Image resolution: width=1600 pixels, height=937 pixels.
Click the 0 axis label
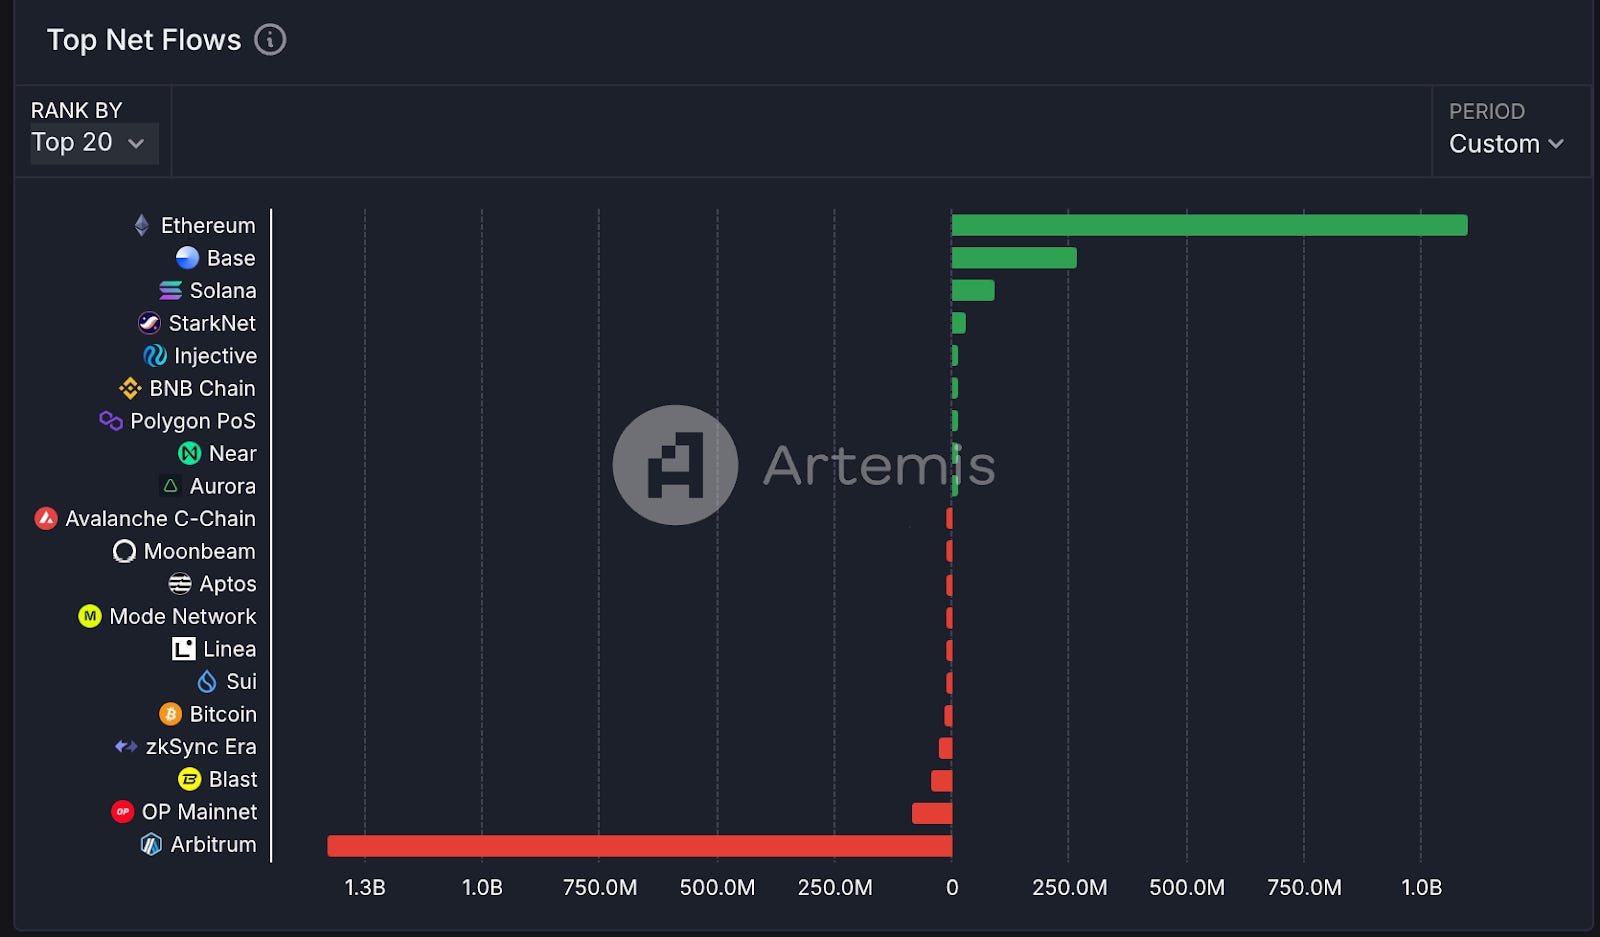952,888
